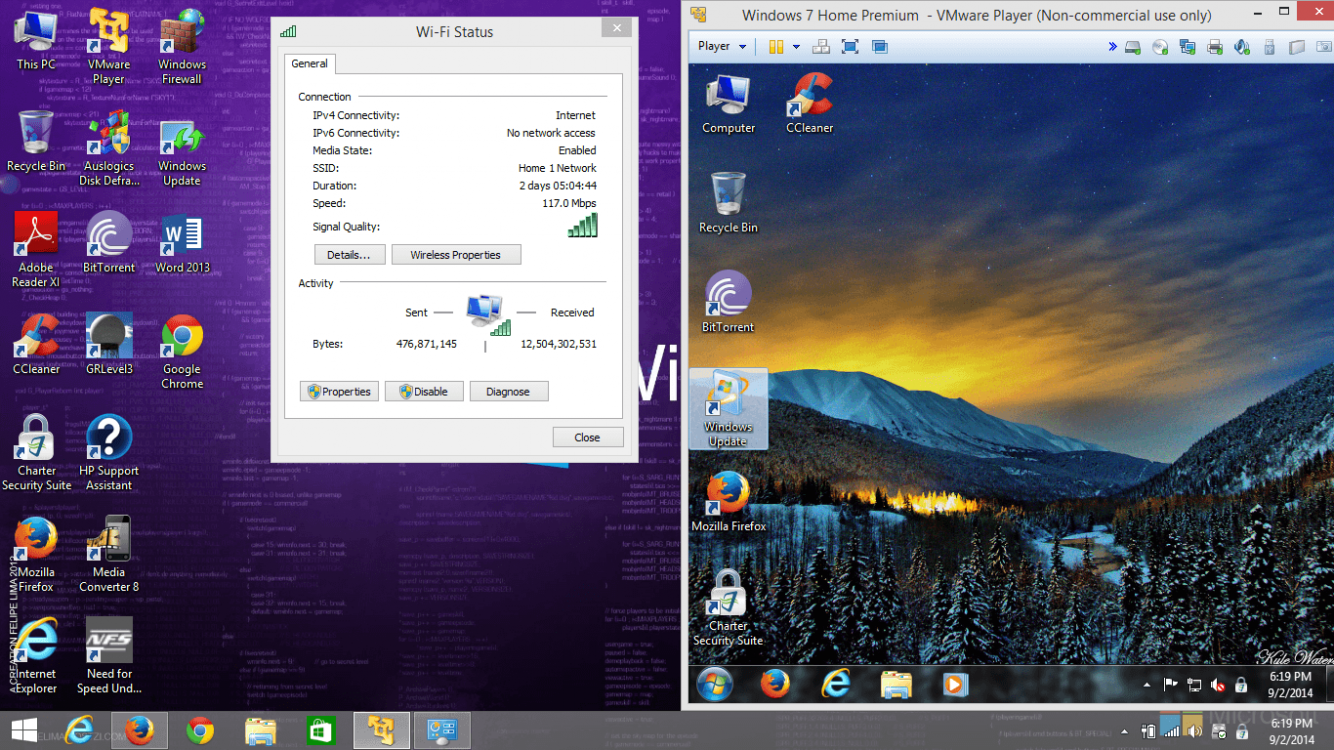Viewport: 1334px width, 750px height.
Task: Launch Windows Media Player from Windows 7 taskbar
Action: pos(955,684)
